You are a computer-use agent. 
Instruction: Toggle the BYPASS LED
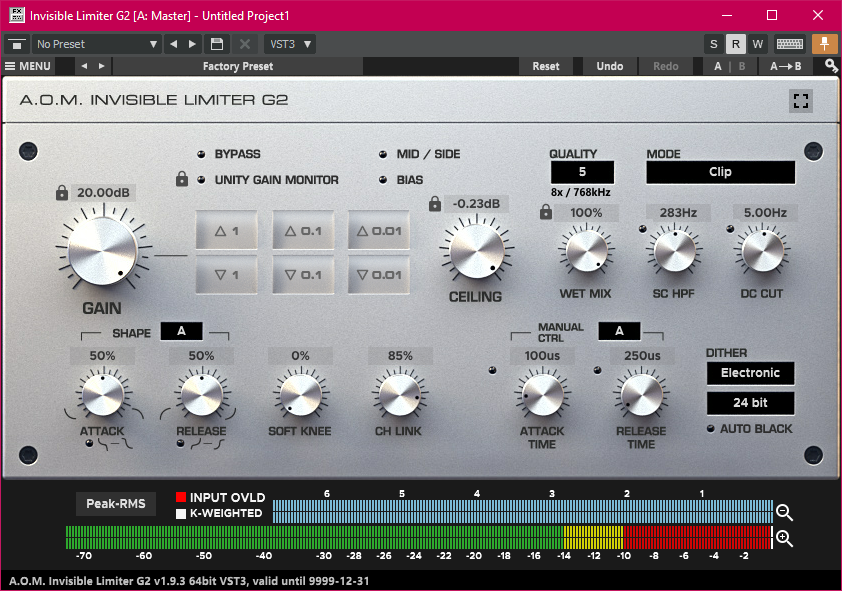tap(201, 155)
